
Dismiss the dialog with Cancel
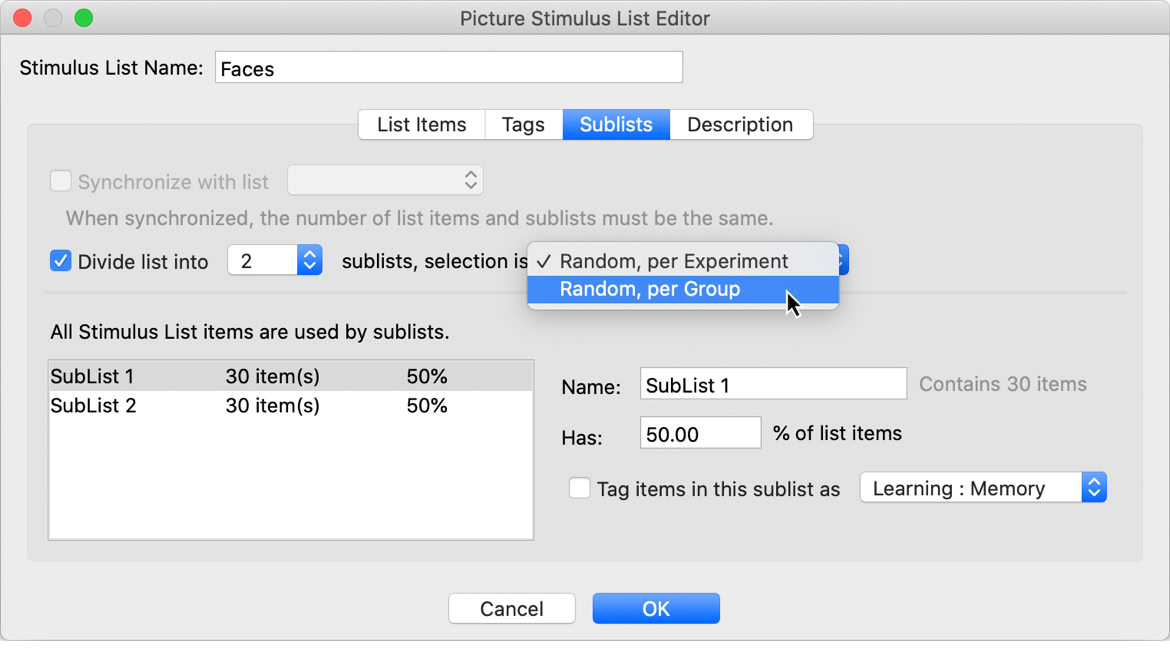pyautogui.click(x=512, y=608)
